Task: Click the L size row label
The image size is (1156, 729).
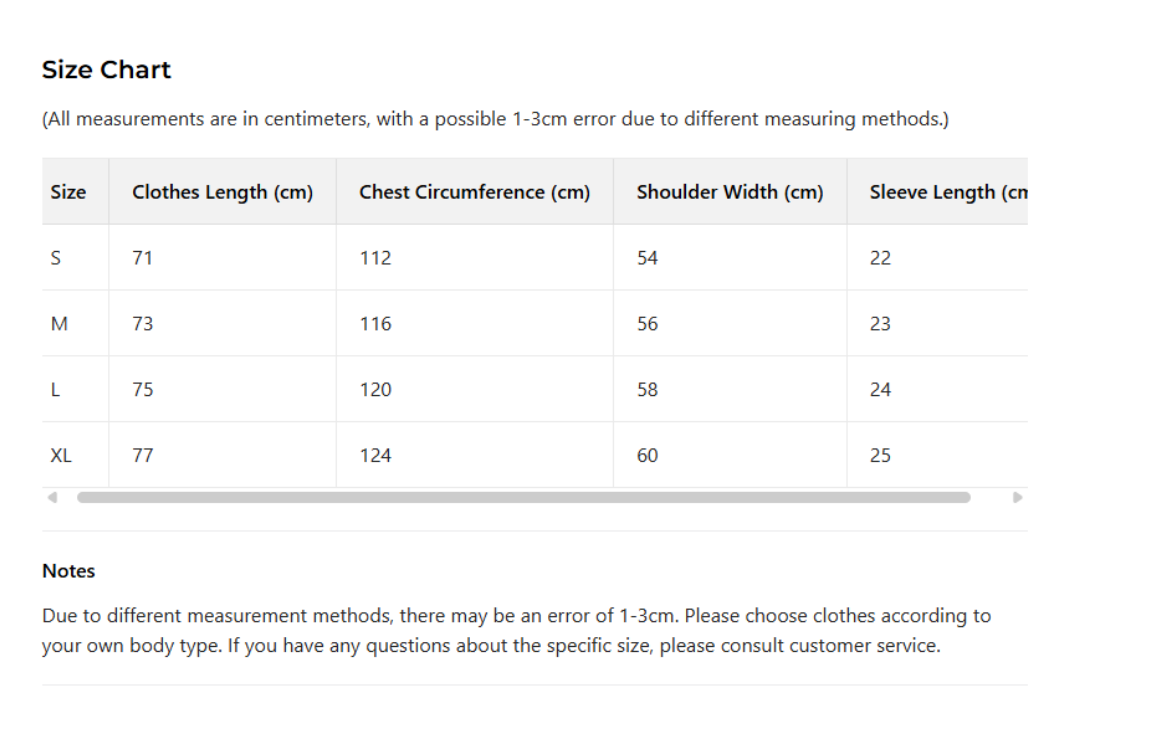Action: pos(55,390)
